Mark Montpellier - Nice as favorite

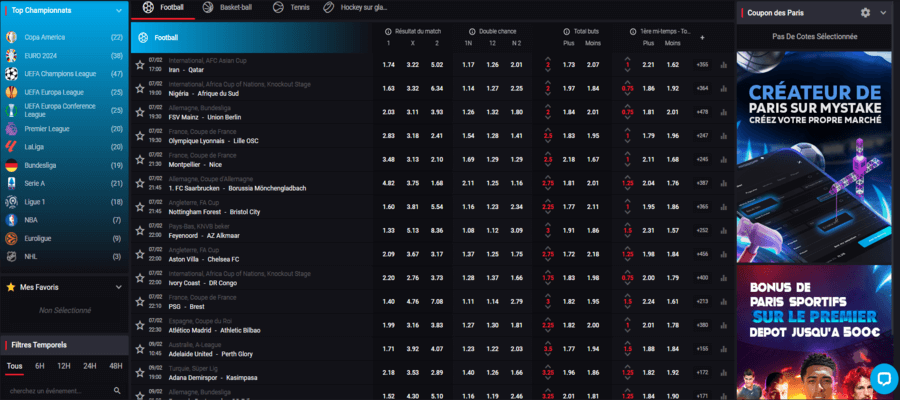tap(139, 160)
